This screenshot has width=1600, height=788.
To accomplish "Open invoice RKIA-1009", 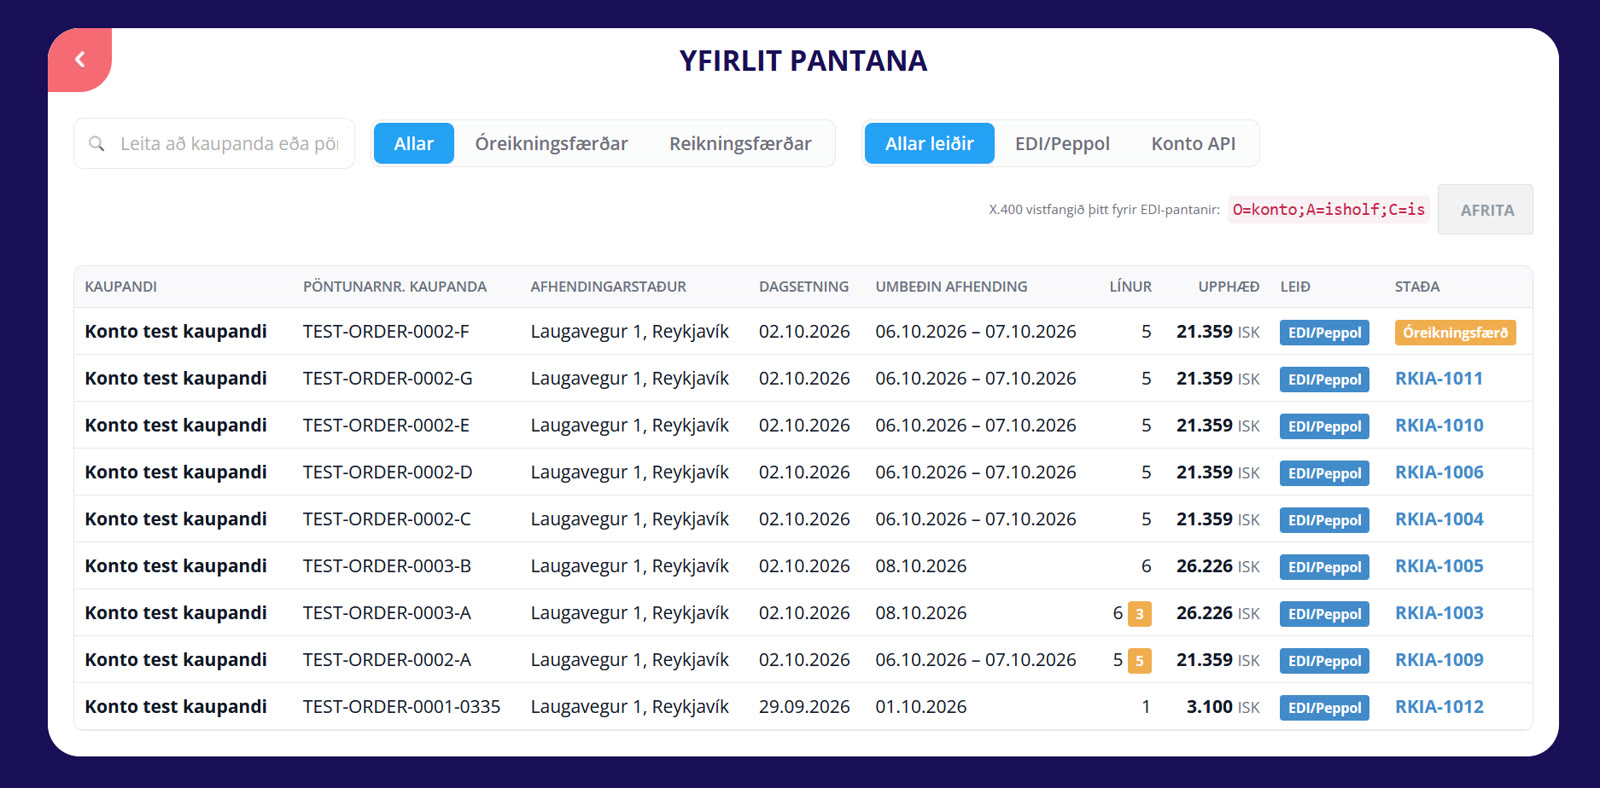I will (1438, 661).
